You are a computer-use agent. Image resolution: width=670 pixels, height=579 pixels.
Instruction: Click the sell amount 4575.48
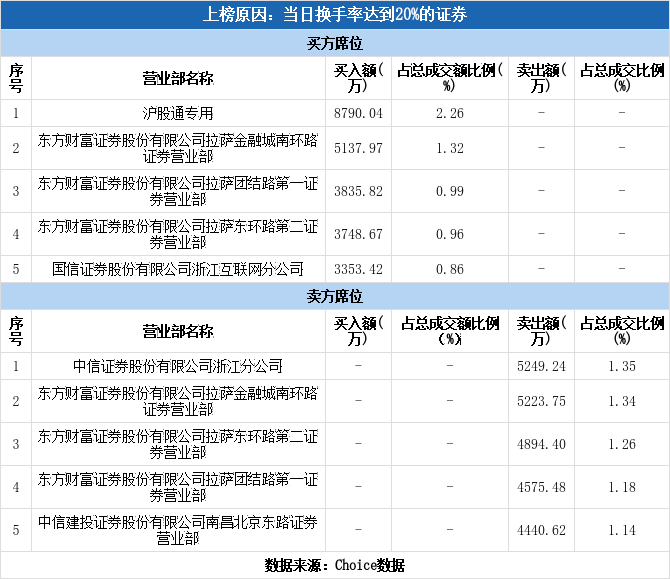541,487
